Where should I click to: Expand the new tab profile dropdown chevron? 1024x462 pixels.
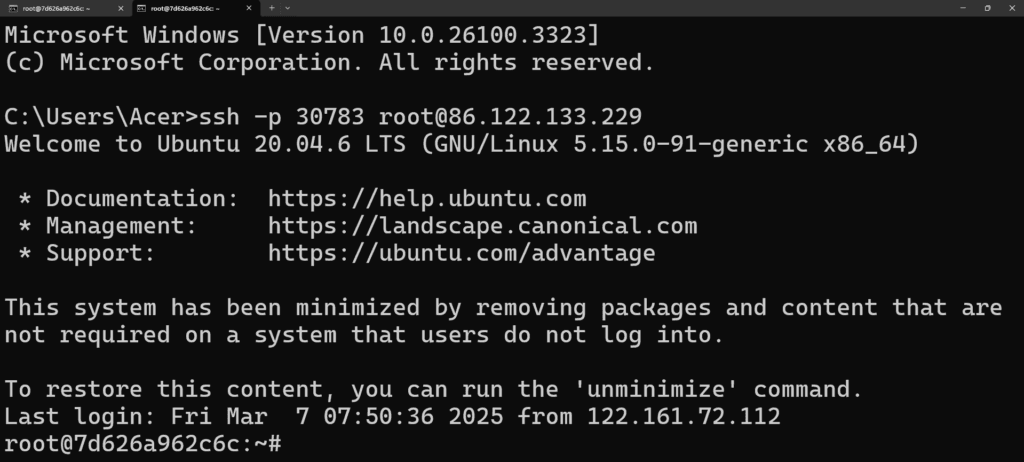point(288,8)
